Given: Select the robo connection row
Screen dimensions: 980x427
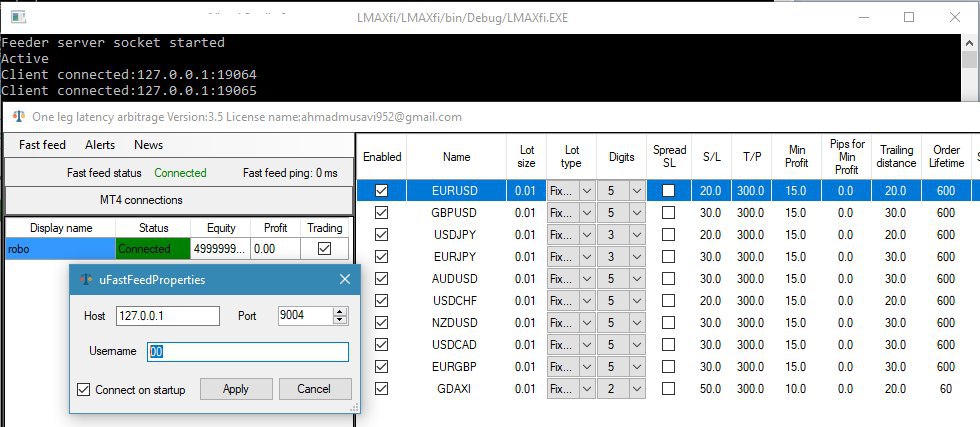Looking at the screenshot, I should point(177,249).
